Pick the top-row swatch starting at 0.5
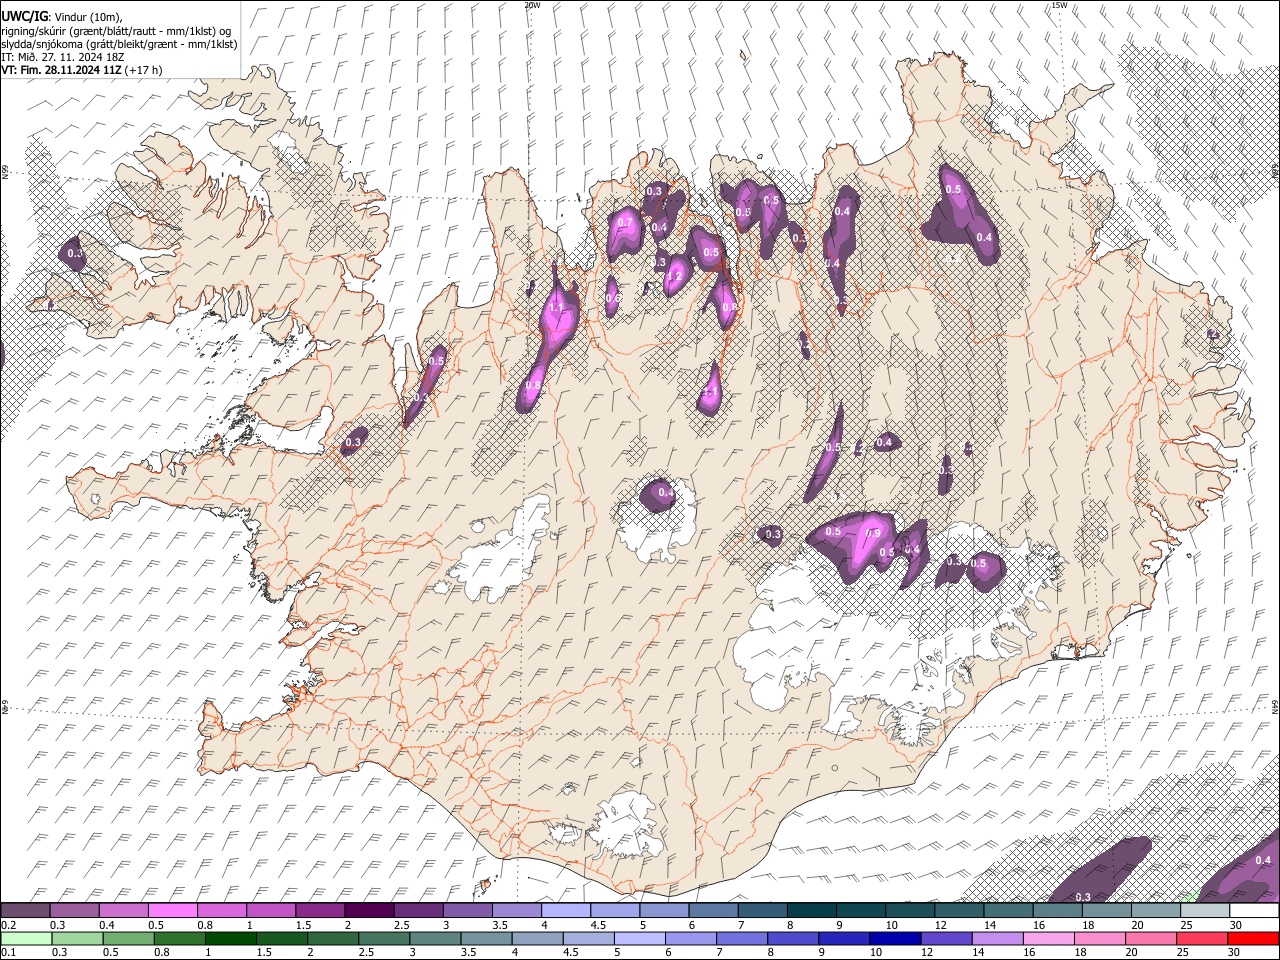This screenshot has width=1280, height=960. click(173, 911)
